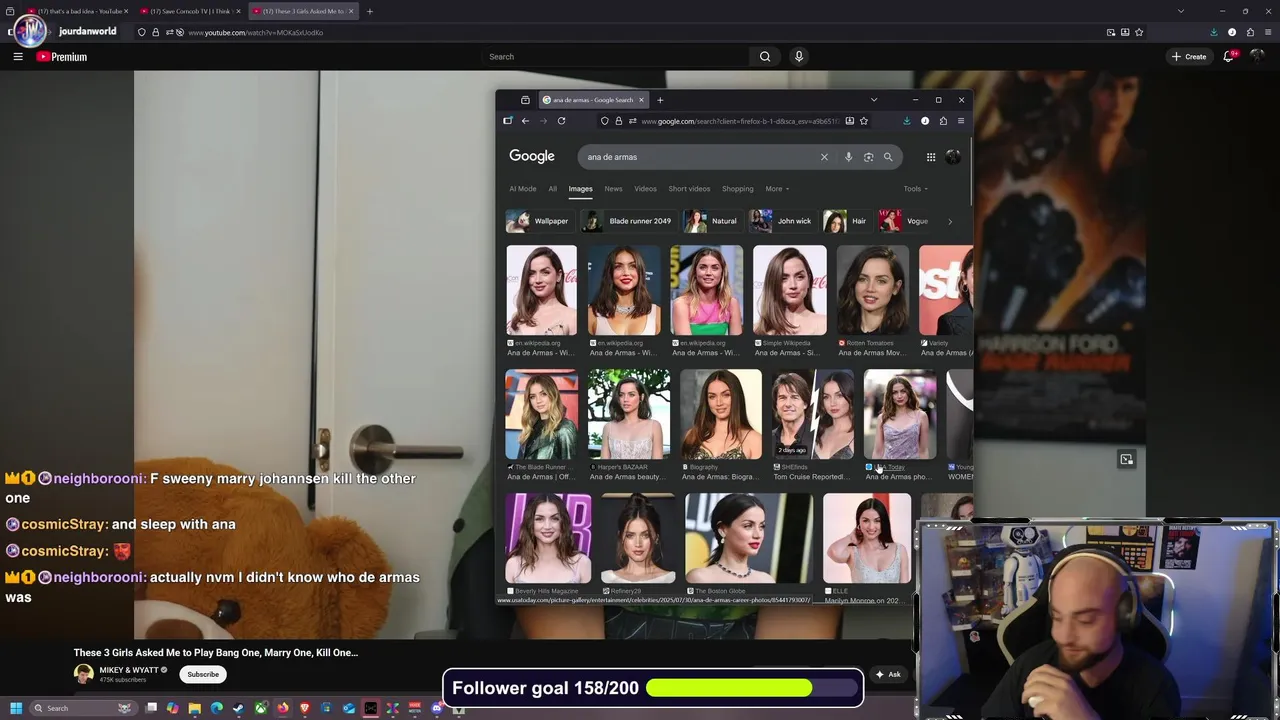This screenshot has height=720, width=1280.
Task: Open Brave browser from the taskbar
Action: pyautogui.click(x=304, y=708)
